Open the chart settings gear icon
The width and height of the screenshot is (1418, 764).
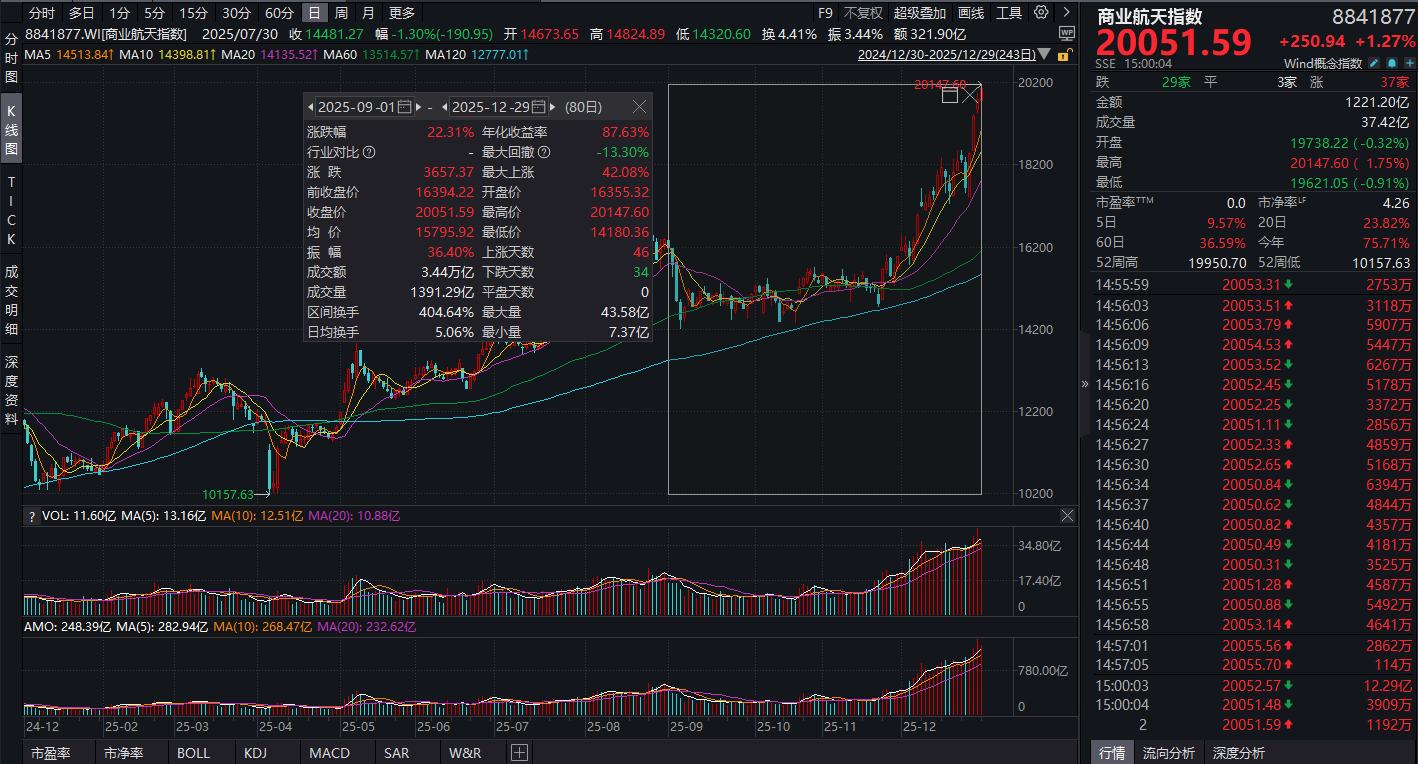click(1041, 13)
